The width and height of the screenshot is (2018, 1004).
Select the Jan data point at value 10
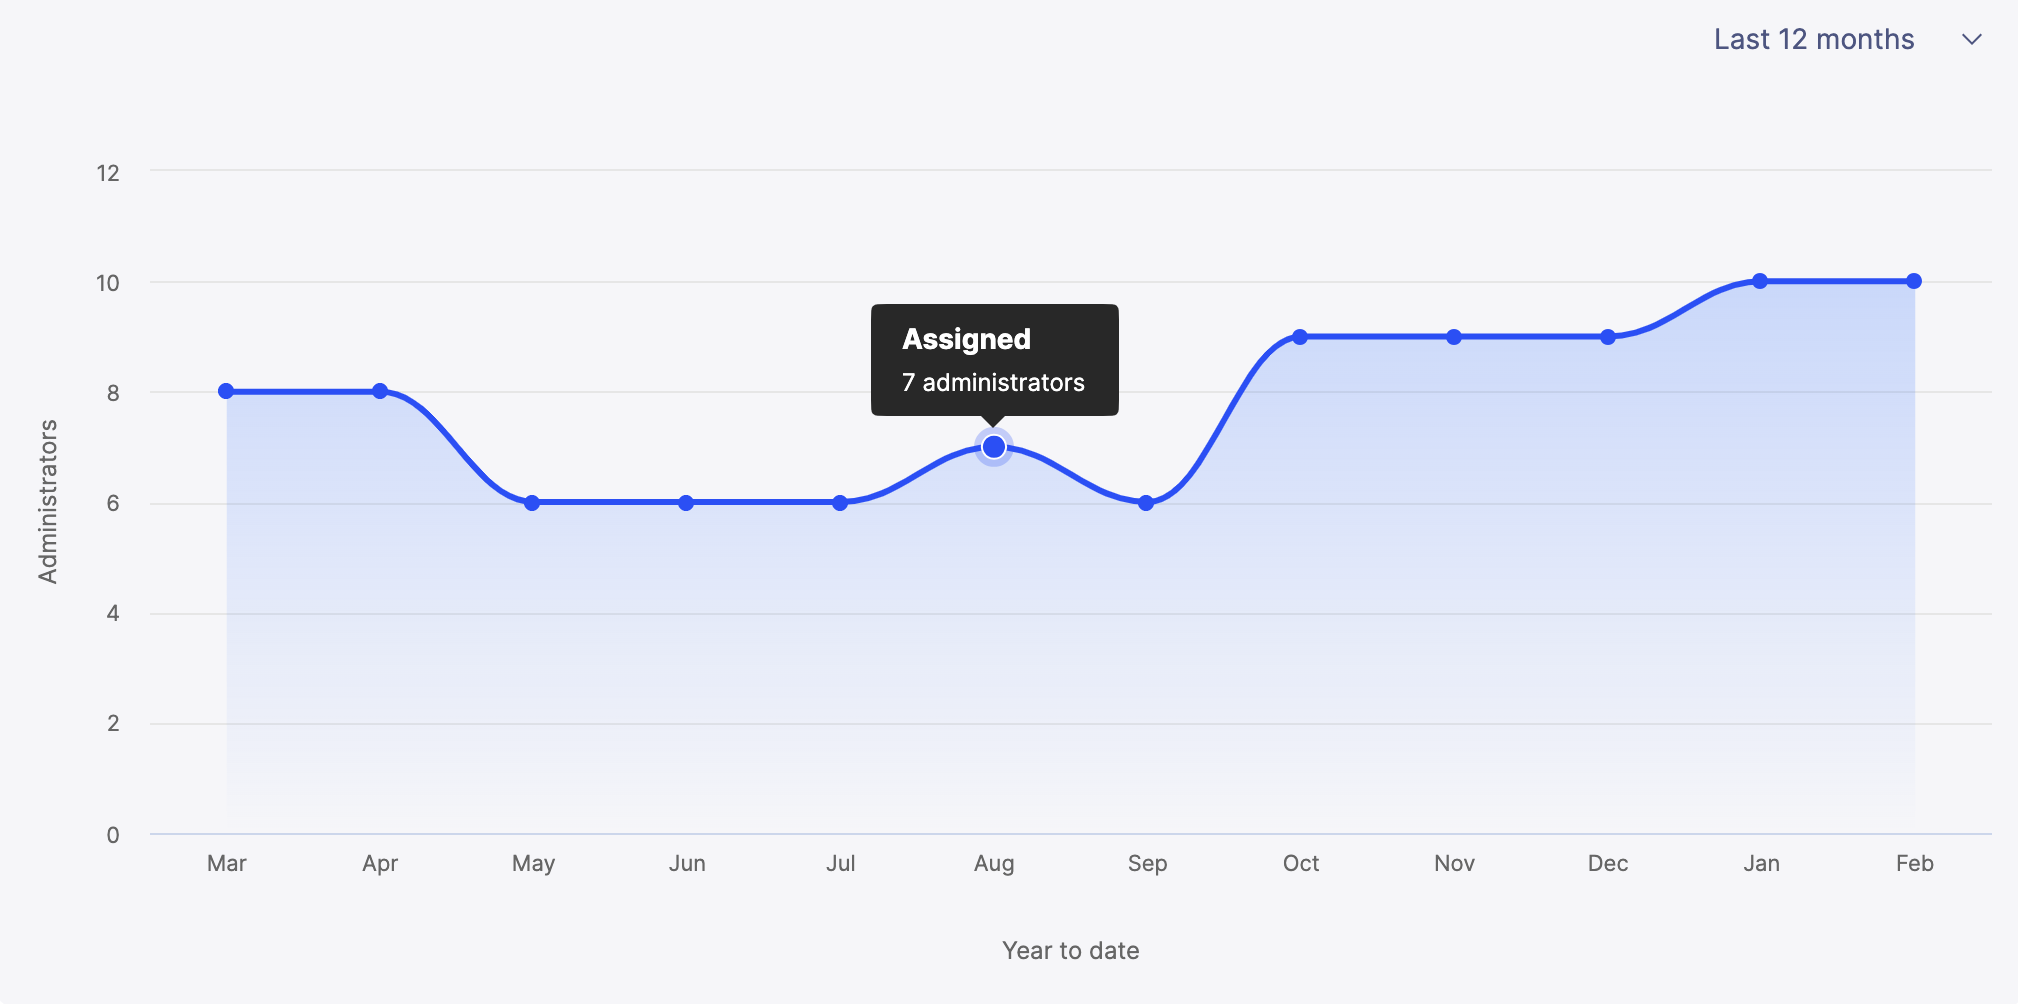1760,282
